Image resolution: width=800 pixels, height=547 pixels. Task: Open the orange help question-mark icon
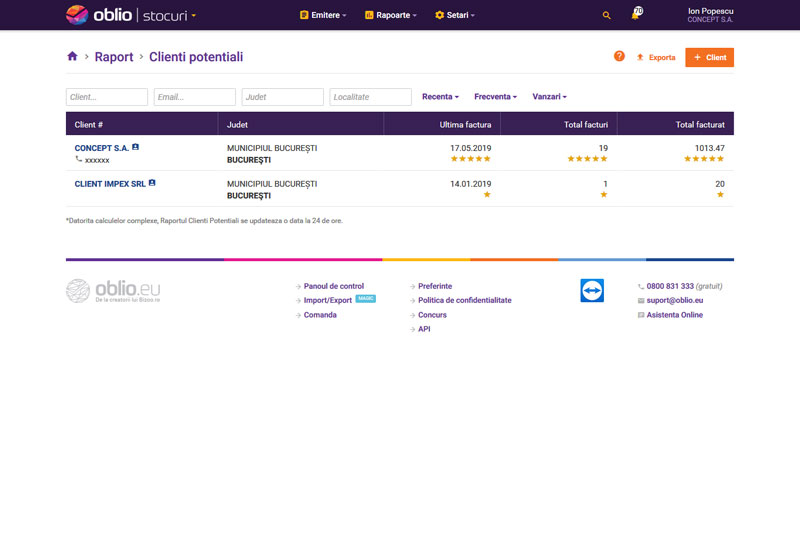(x=619, y=57)
